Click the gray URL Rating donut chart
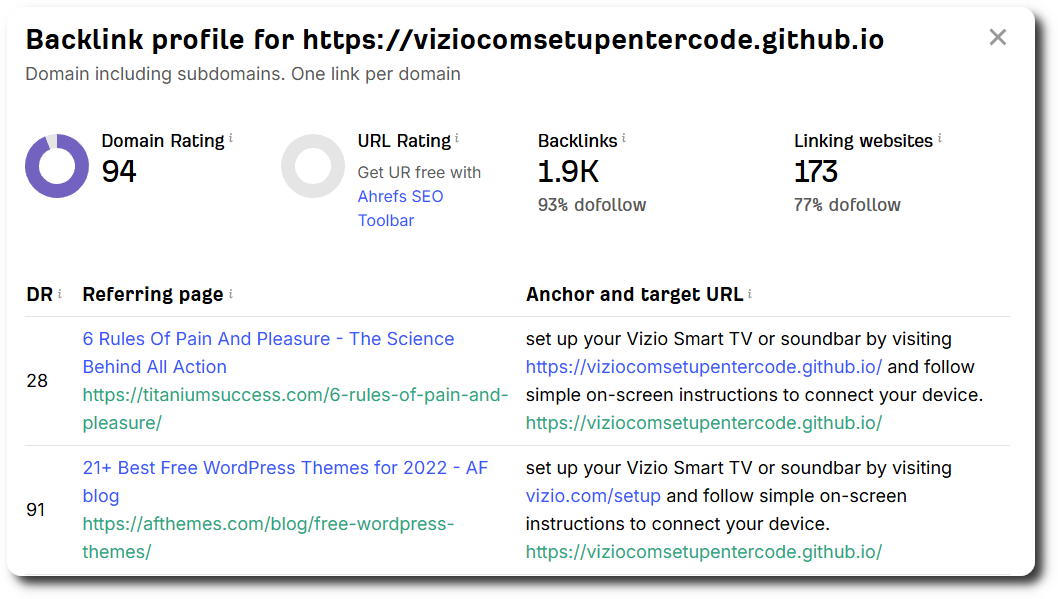Image resolution: width=1058 pixels, height=599 pixels. pos(313,166)
